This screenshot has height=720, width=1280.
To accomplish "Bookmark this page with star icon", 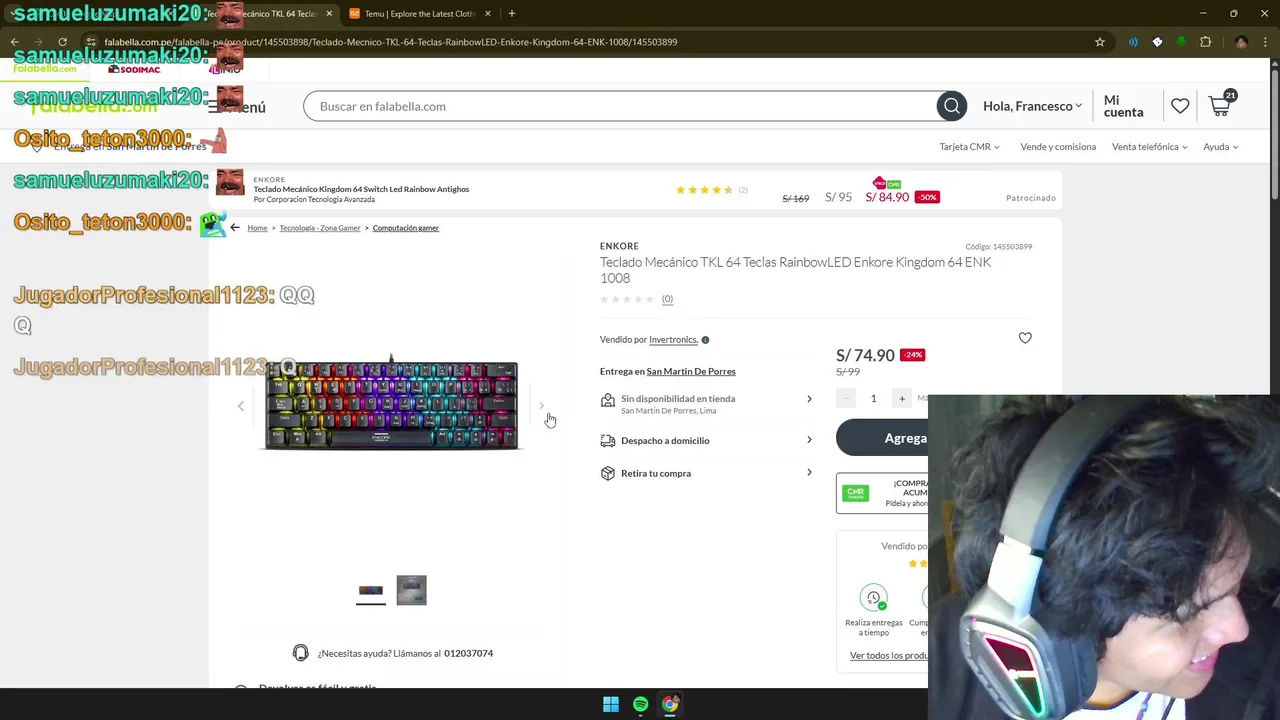I will click(1100, 42).
